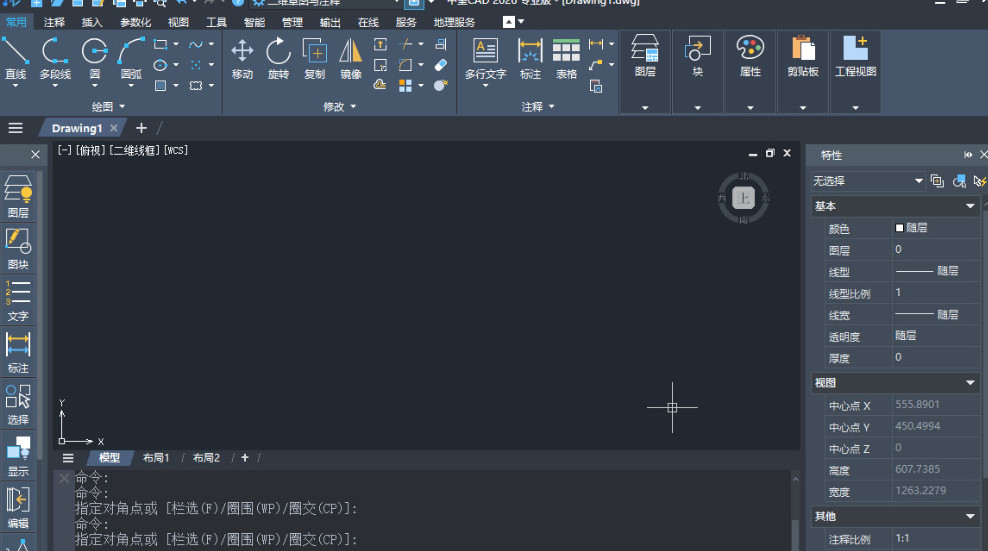Choose the 镜像 (Mirror) tool
The width and height of the screenshot is (988, 551).
pos(351,58)
